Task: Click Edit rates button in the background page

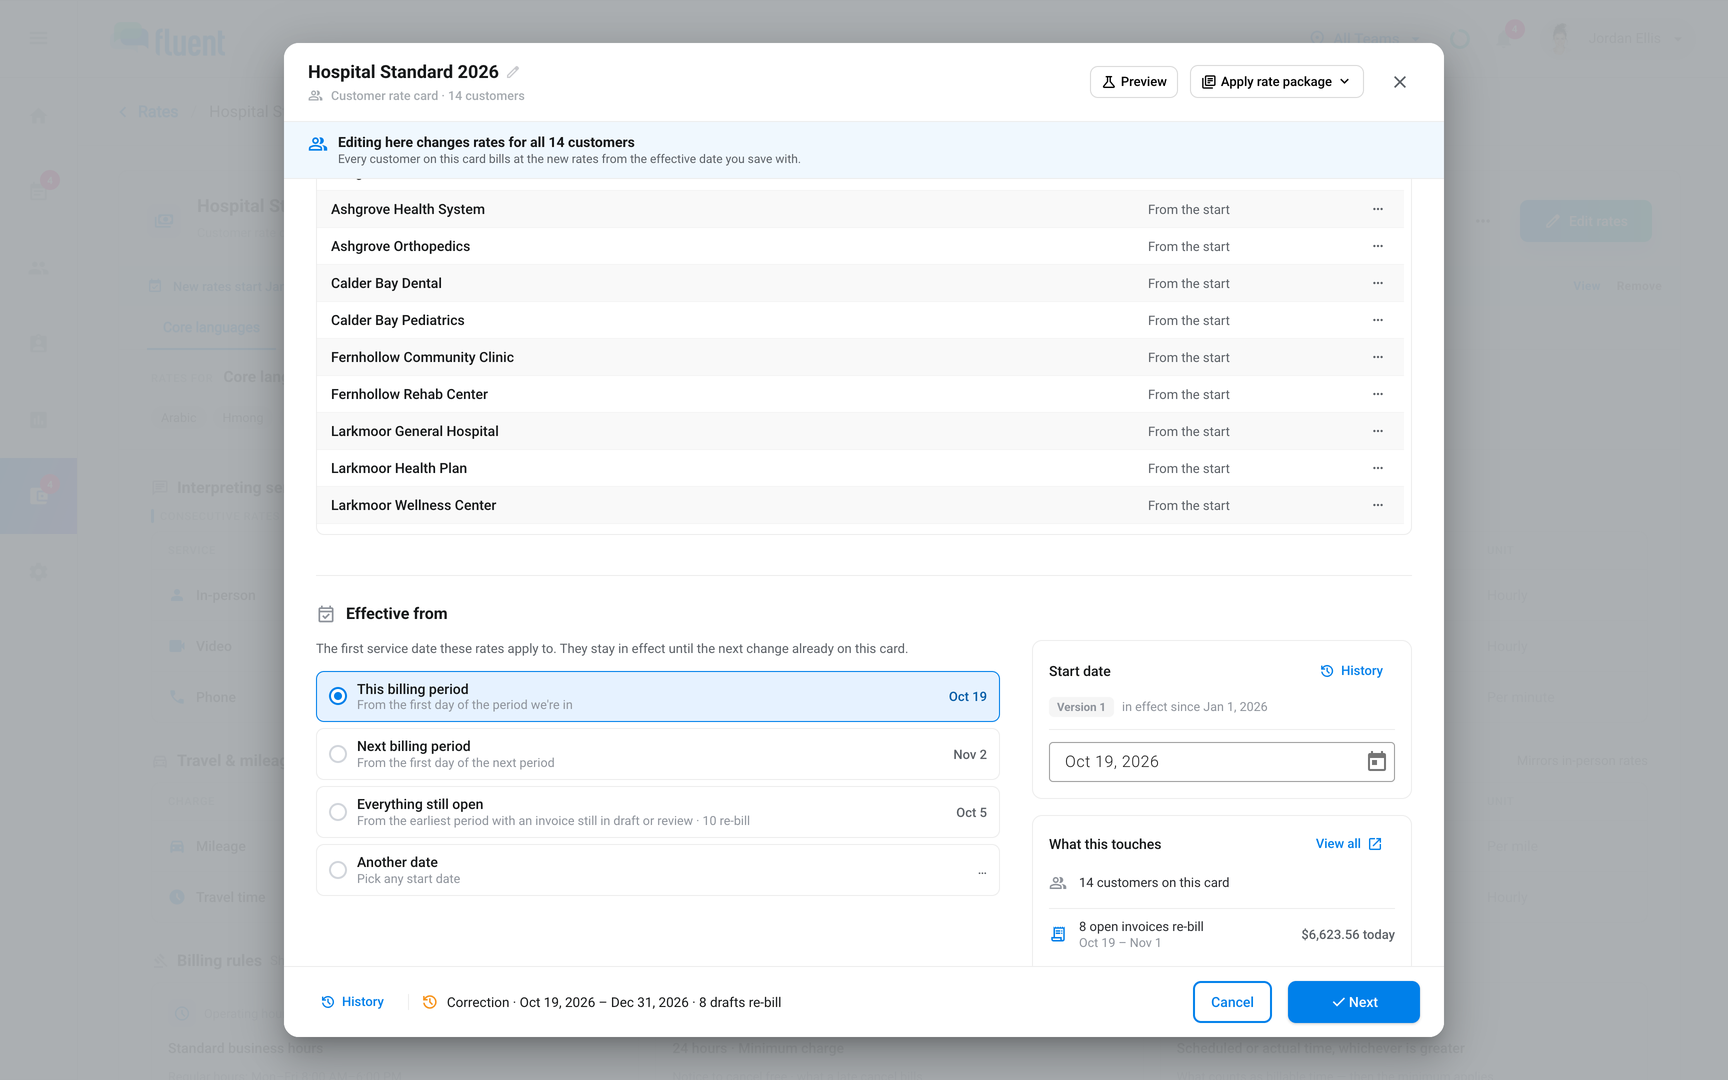Action: [x=1586, y=221]
